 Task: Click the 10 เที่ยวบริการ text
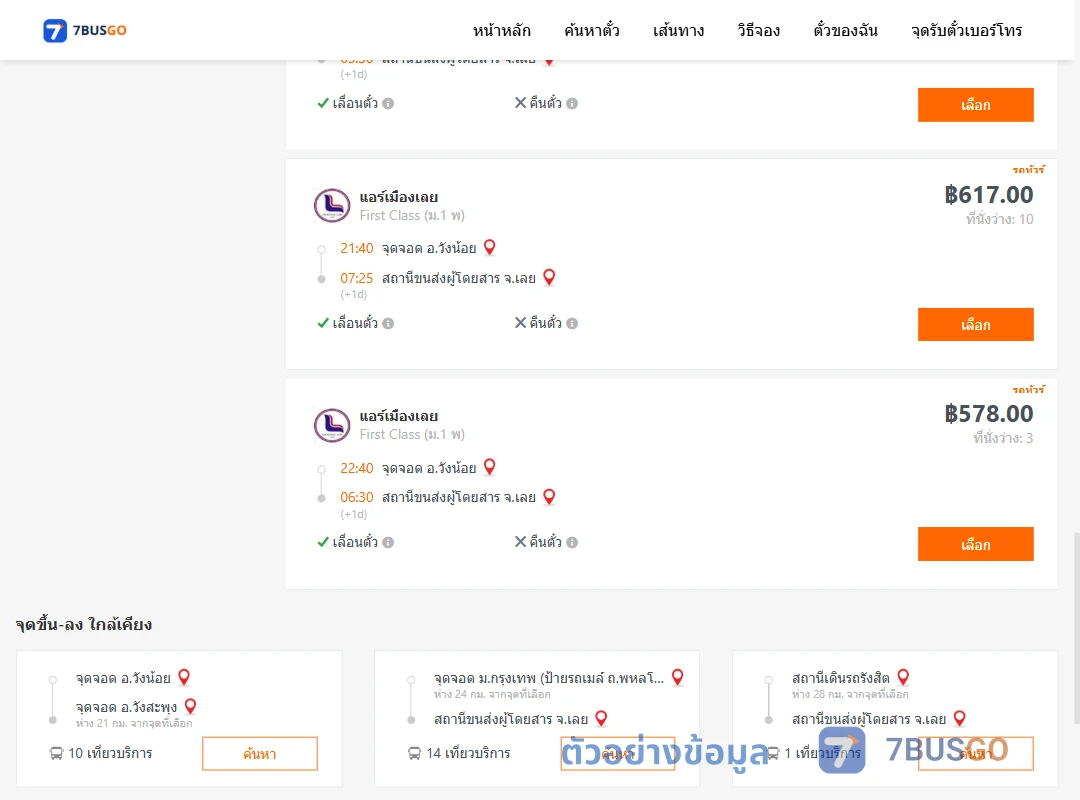click(110, 753)
